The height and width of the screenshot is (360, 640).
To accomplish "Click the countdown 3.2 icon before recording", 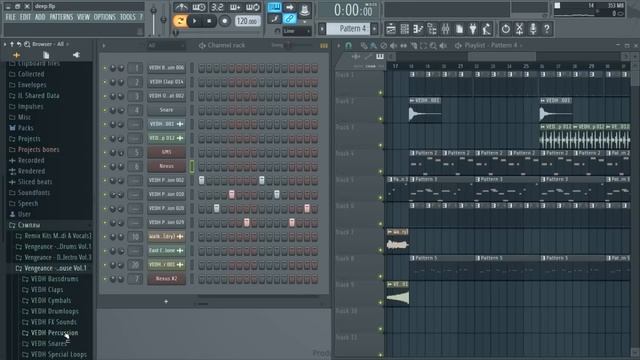I will pos(217,7).
